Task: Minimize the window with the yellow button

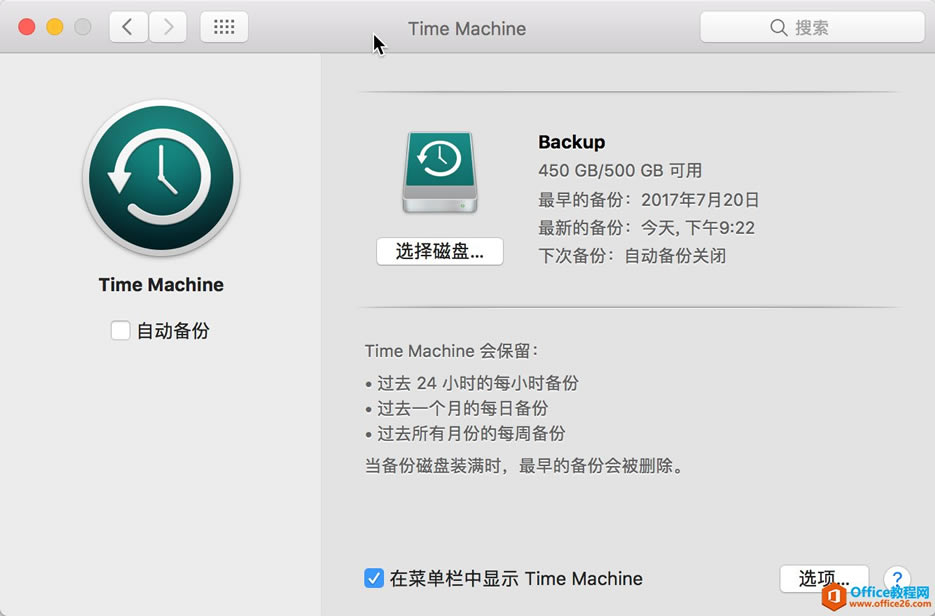Action: [55, 27]
